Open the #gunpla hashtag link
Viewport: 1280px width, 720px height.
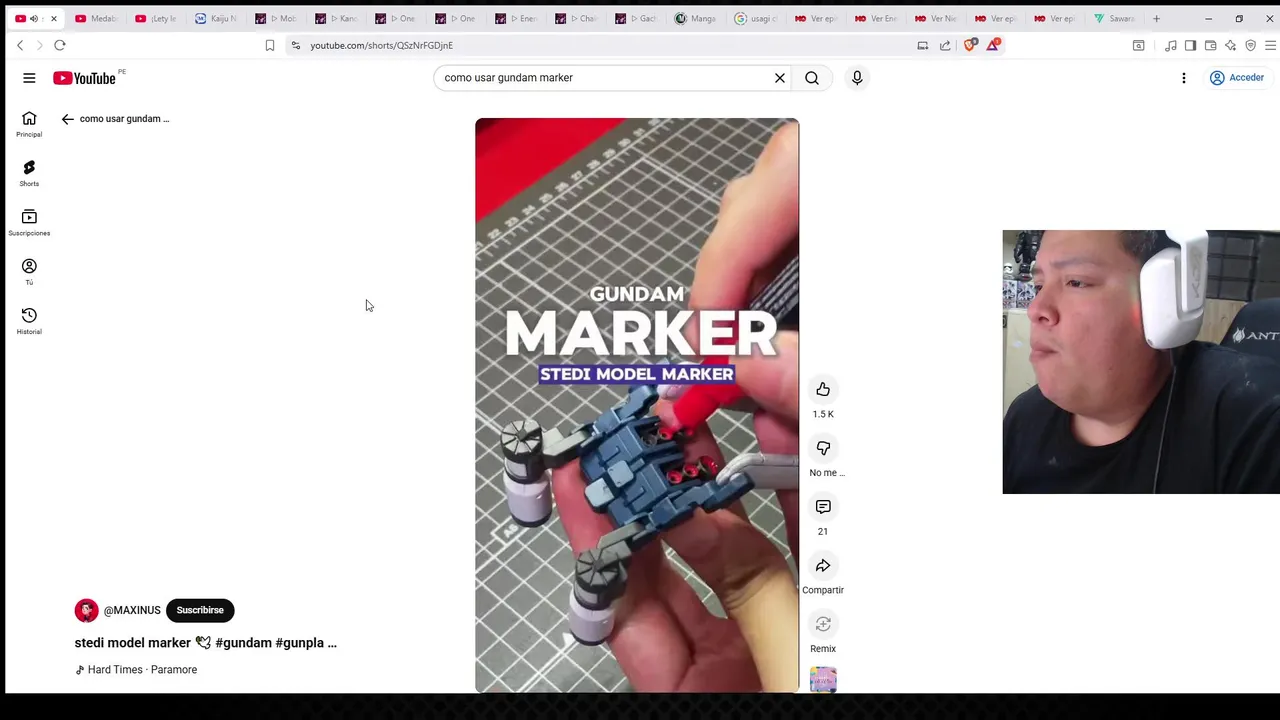(x=299, y=643)
